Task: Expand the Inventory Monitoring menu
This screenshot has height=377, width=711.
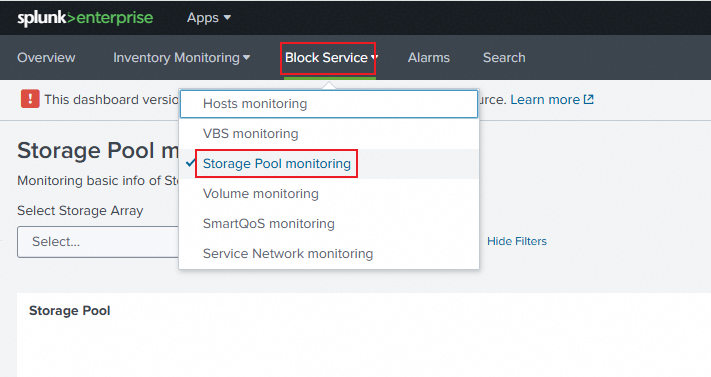Action: click(x=181, y=58)
